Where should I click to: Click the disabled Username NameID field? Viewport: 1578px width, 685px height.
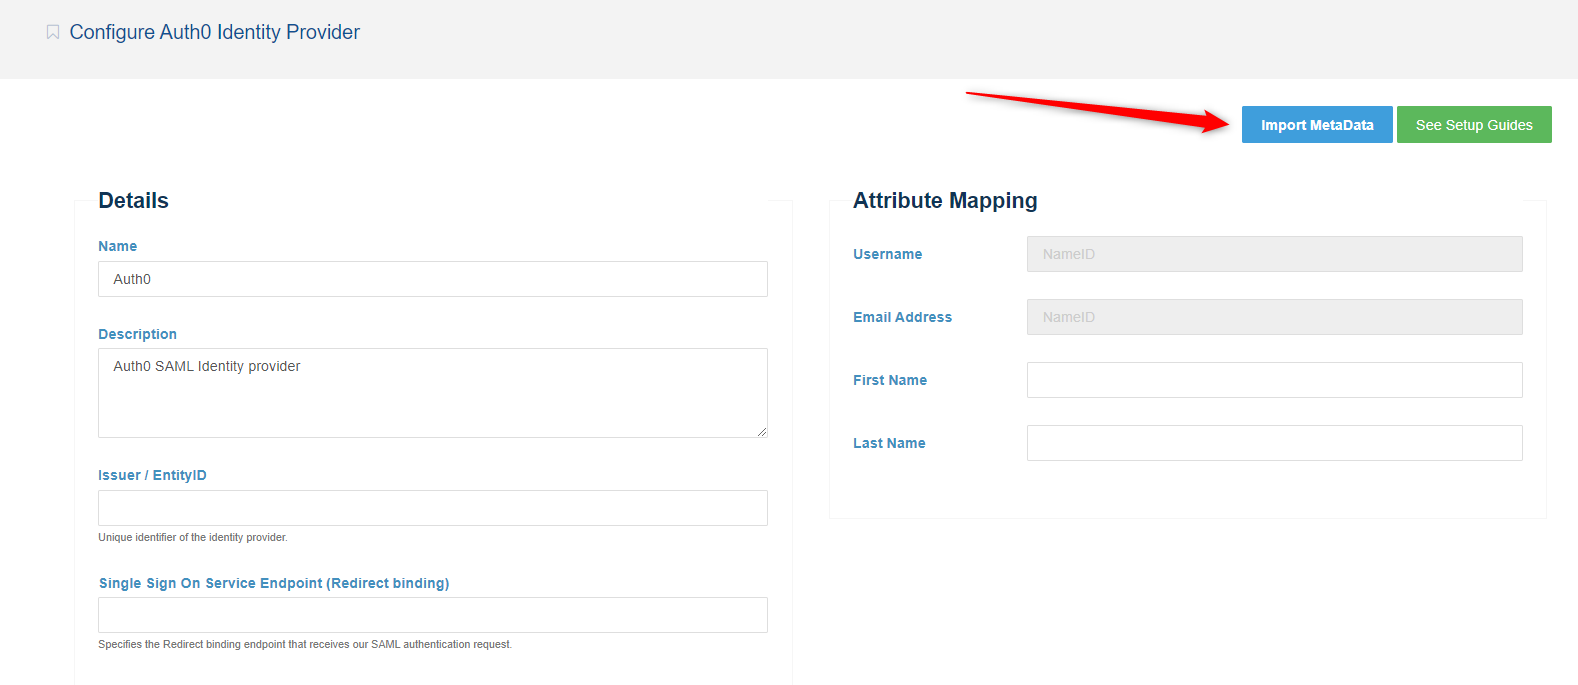point(1274,254)
